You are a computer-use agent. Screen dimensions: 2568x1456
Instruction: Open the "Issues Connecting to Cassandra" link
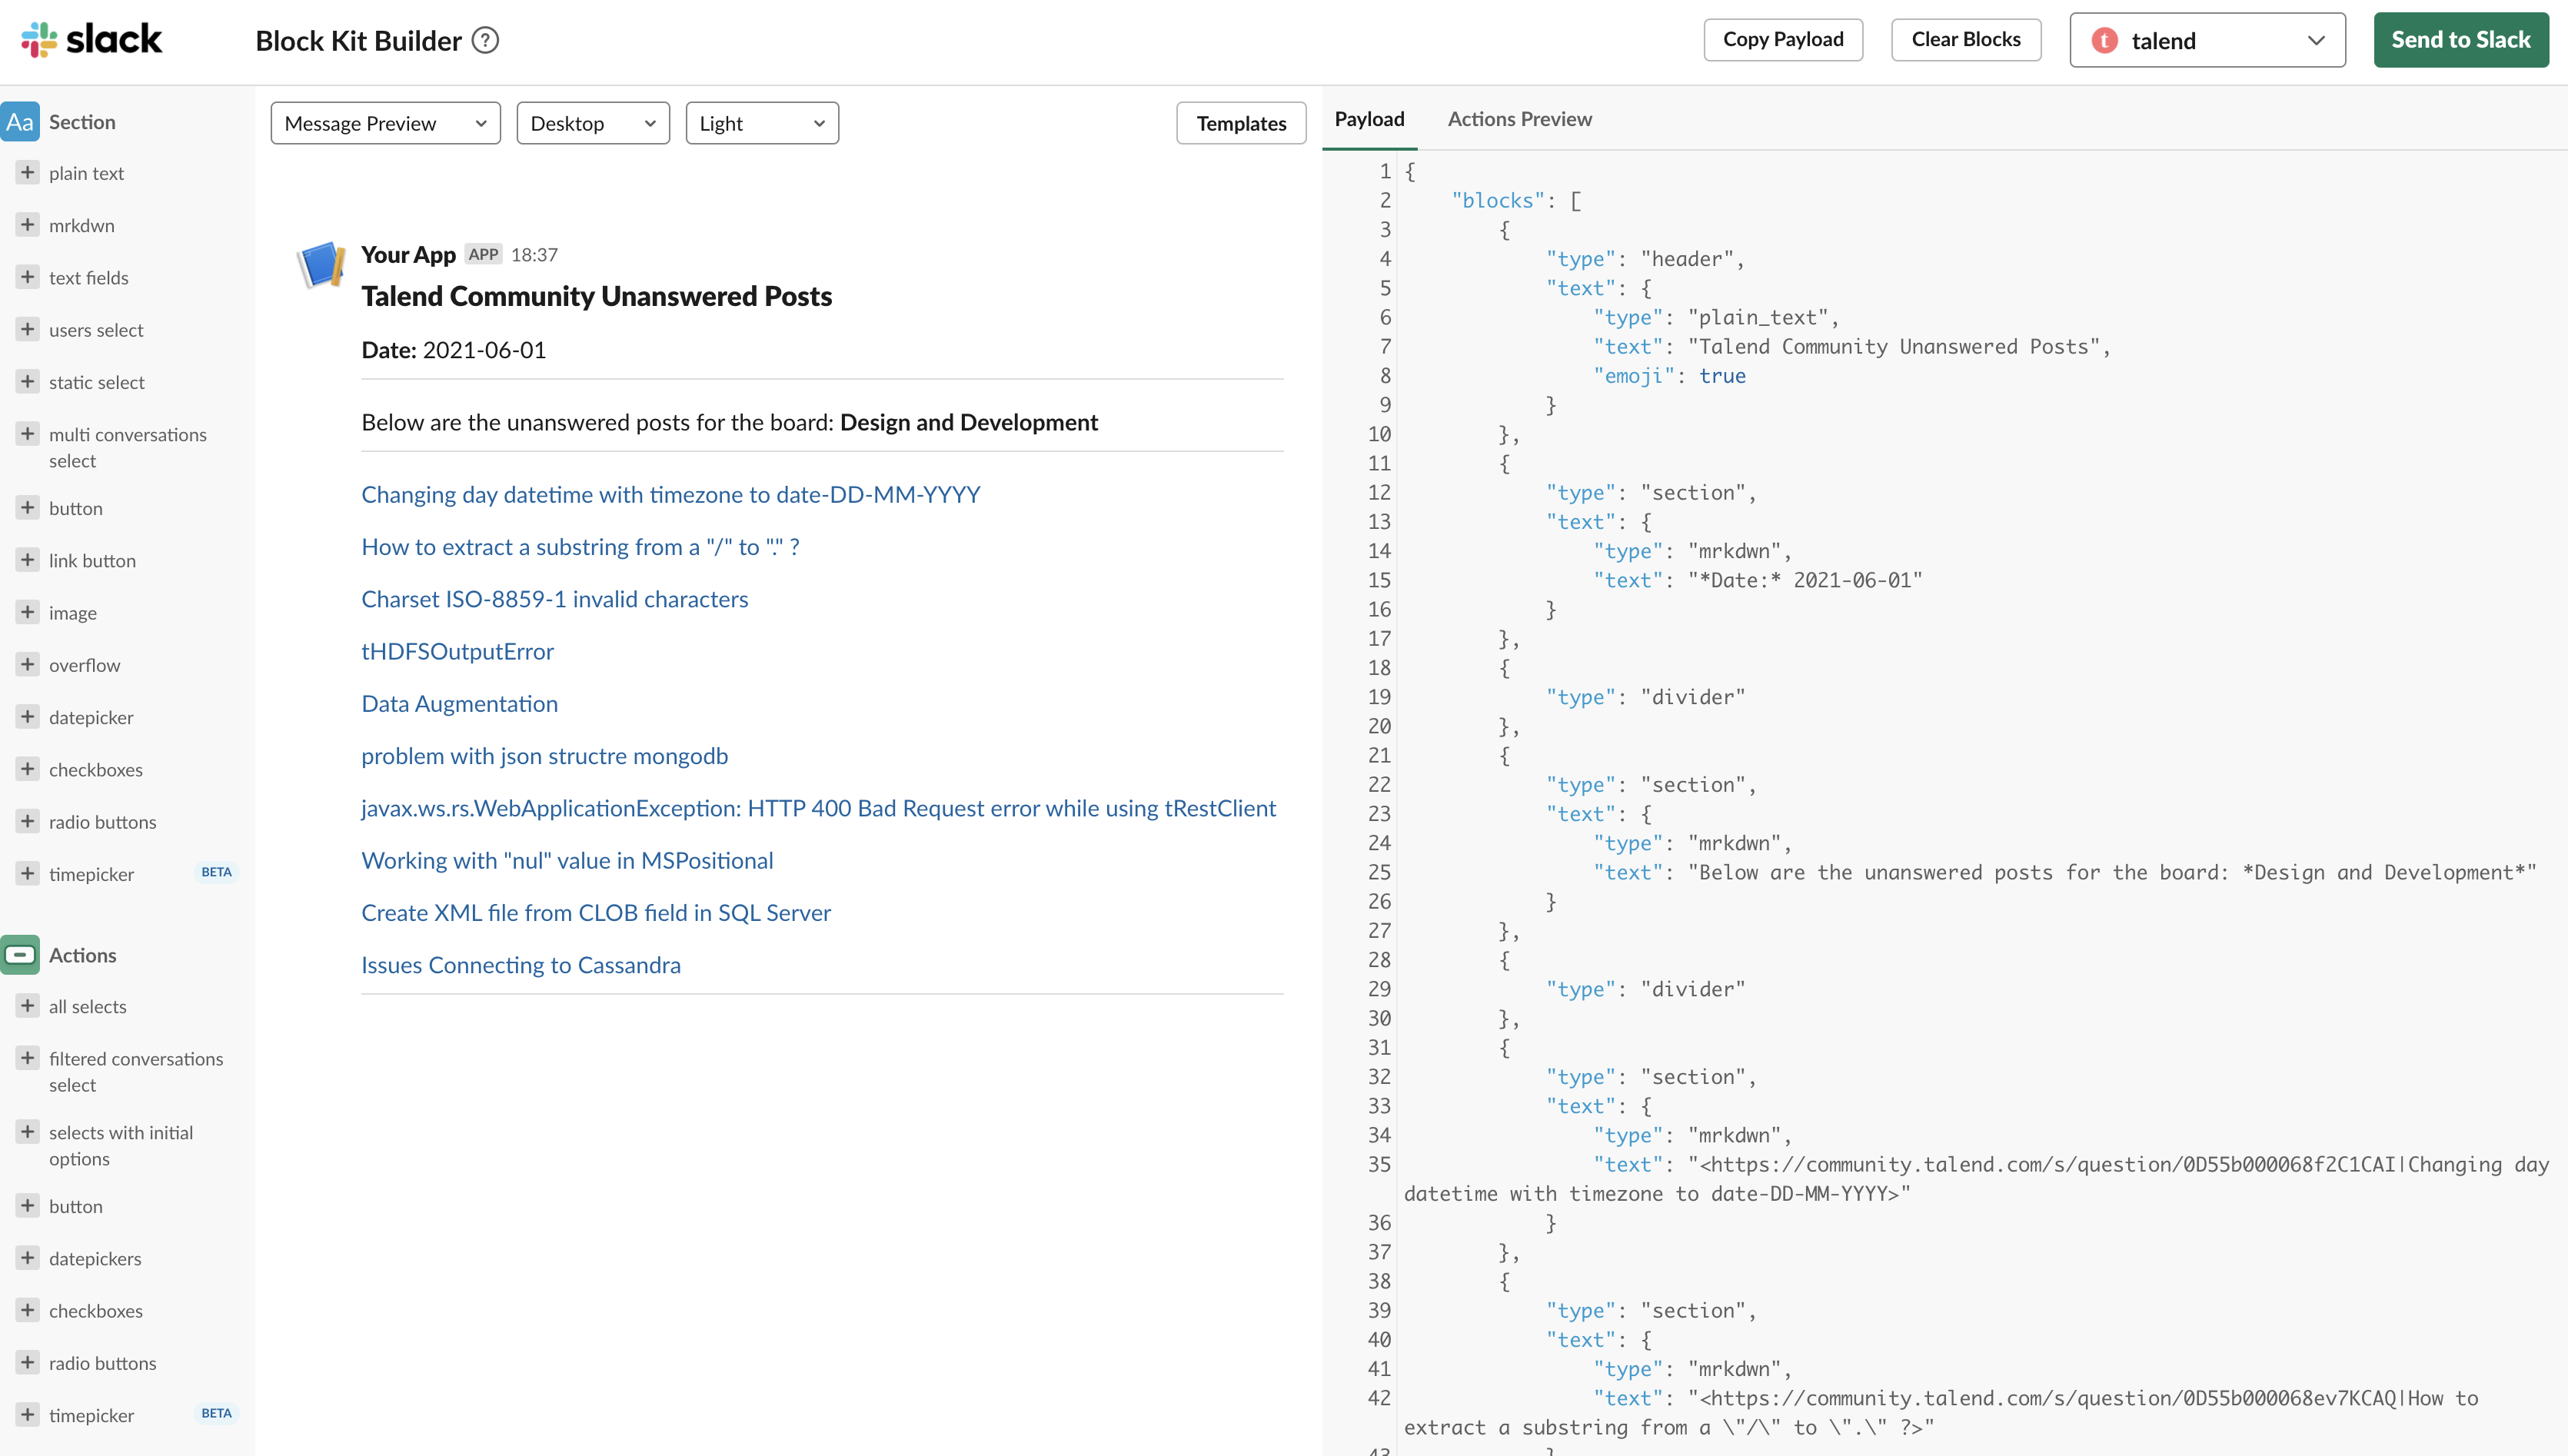pyautogui.click(x=520, y=963)
